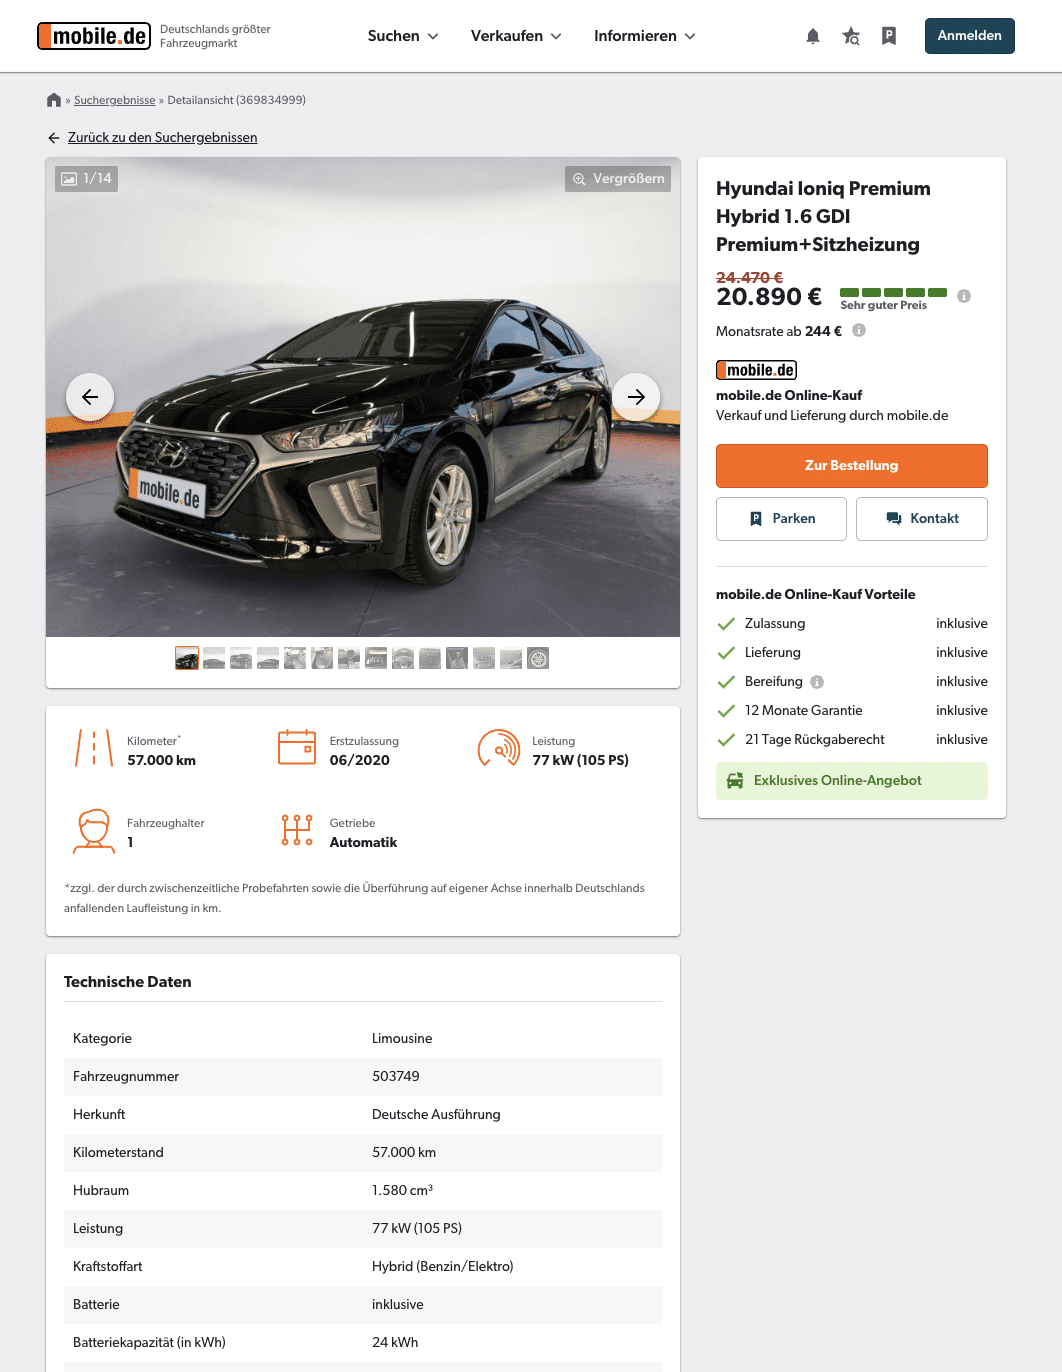Select the last wheel thumbnail image
Screen dimensions: 1062x1372
[538, 658]
